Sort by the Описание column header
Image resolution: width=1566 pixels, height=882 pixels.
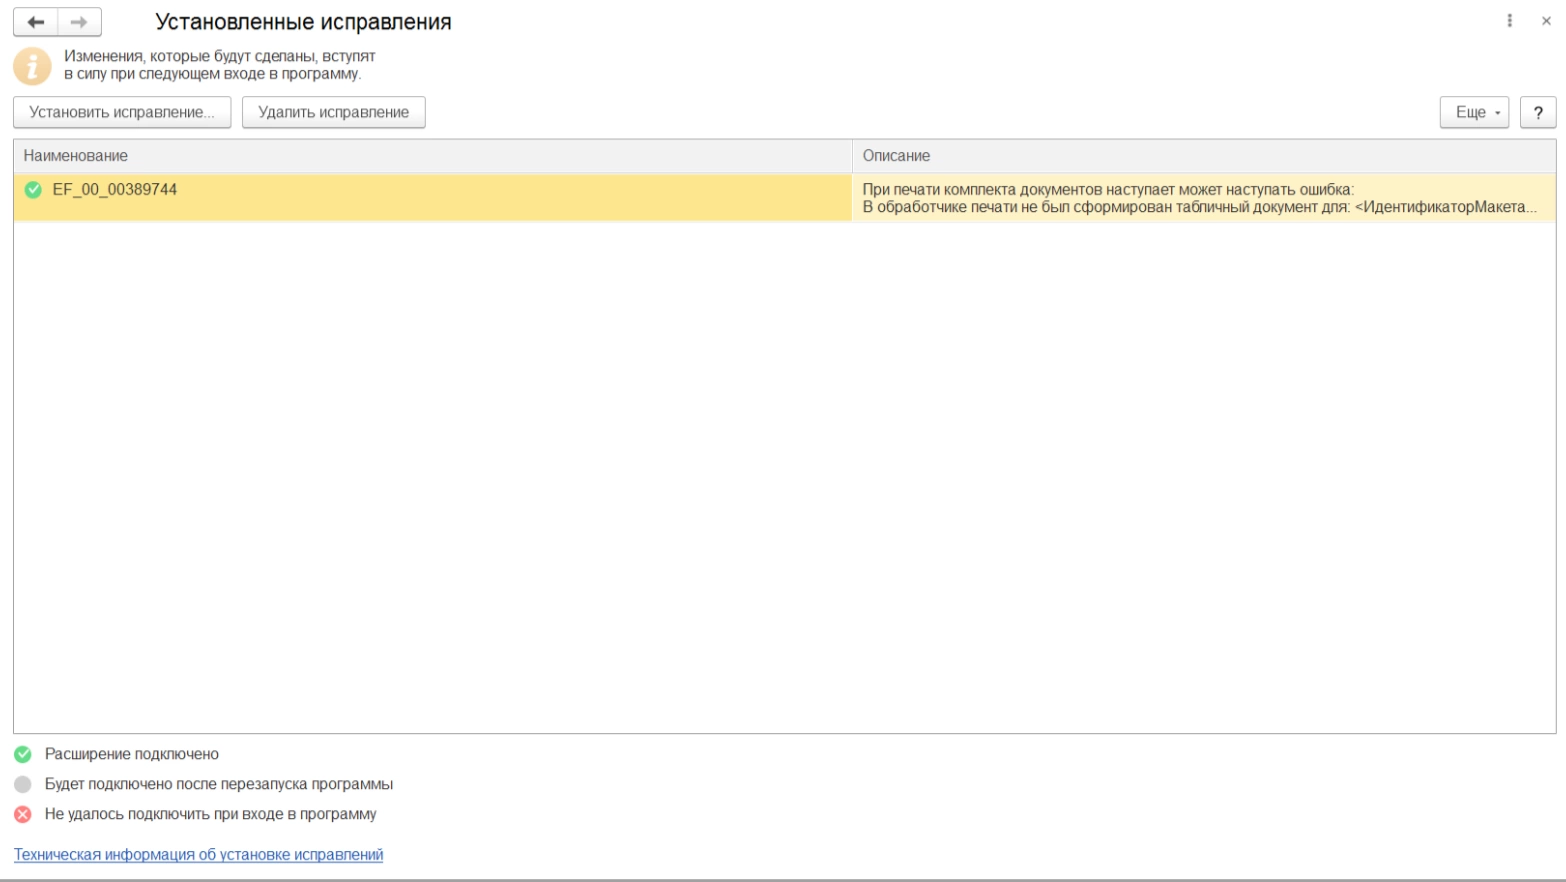[x=1204, y=156]
